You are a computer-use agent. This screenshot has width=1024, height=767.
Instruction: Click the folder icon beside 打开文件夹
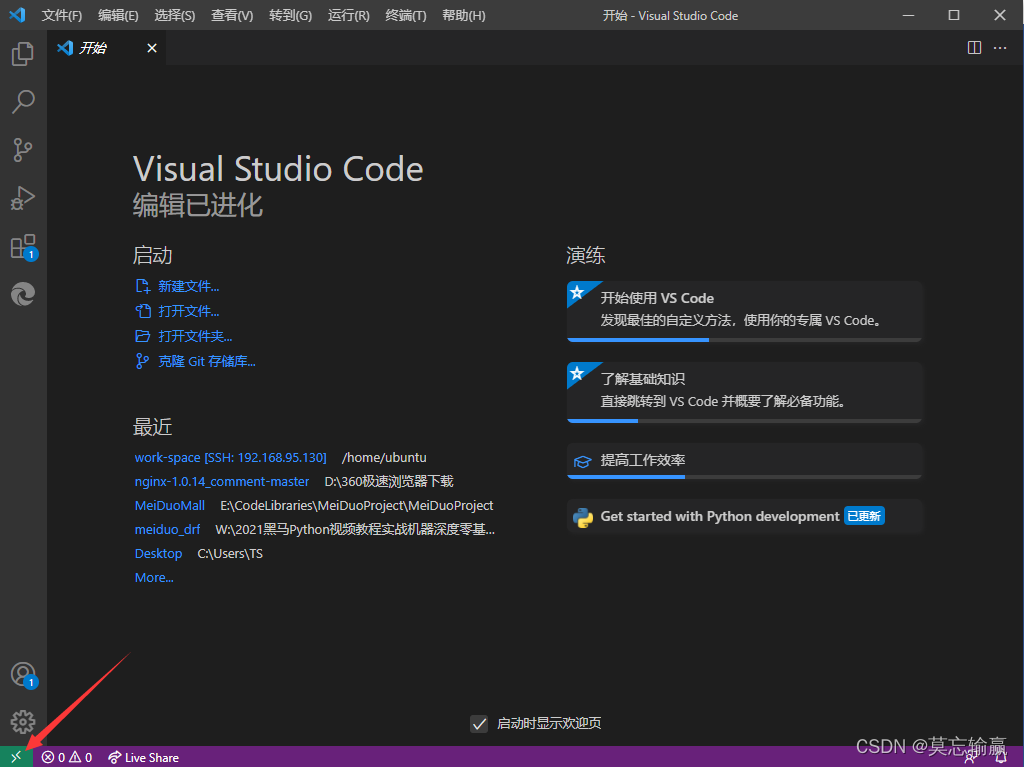(143, 336)
